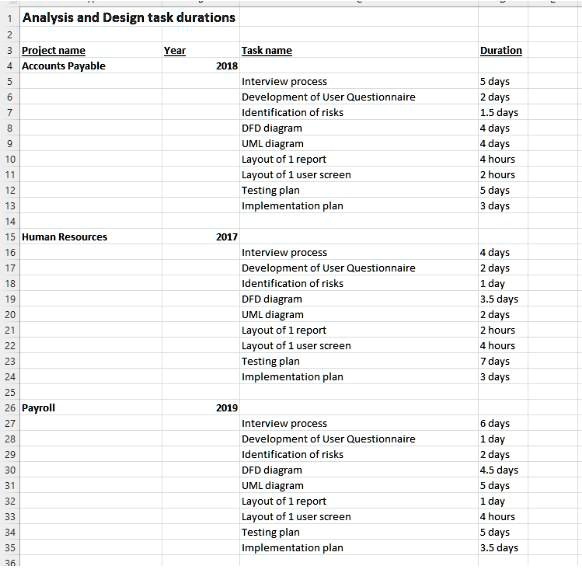Click the '7 days' duration cell
The image size is (582, 571).
click(503, 361)
